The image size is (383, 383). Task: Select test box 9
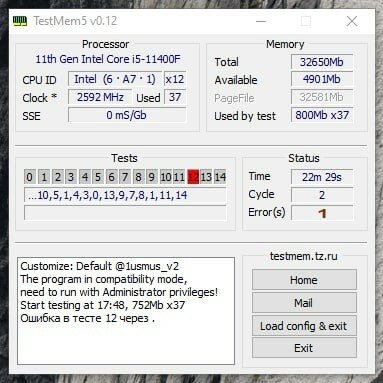(152, 177)
